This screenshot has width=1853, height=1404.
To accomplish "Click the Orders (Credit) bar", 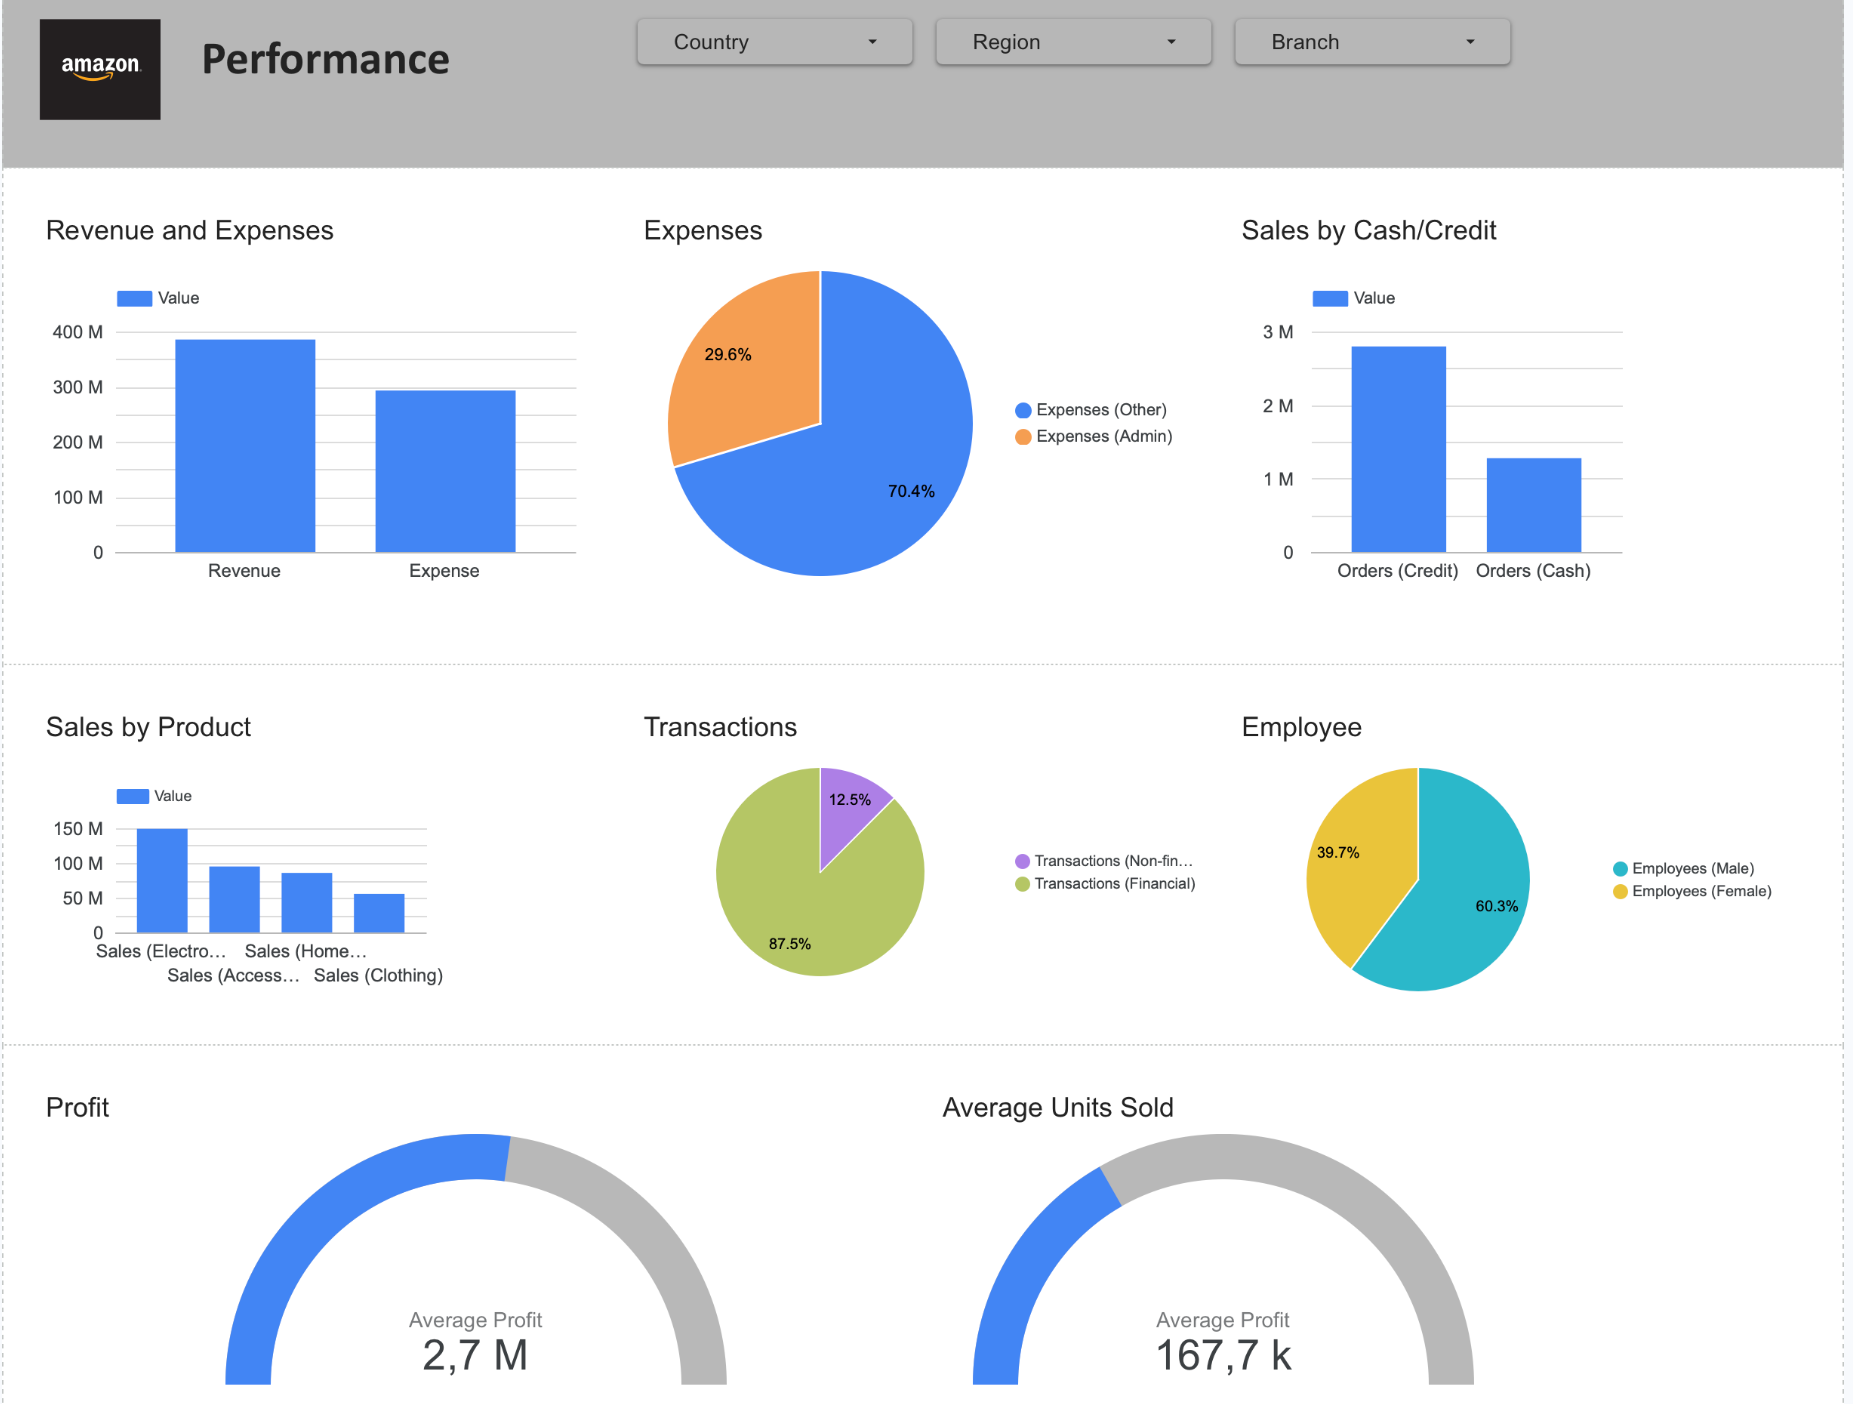I will pos(1398,449).
